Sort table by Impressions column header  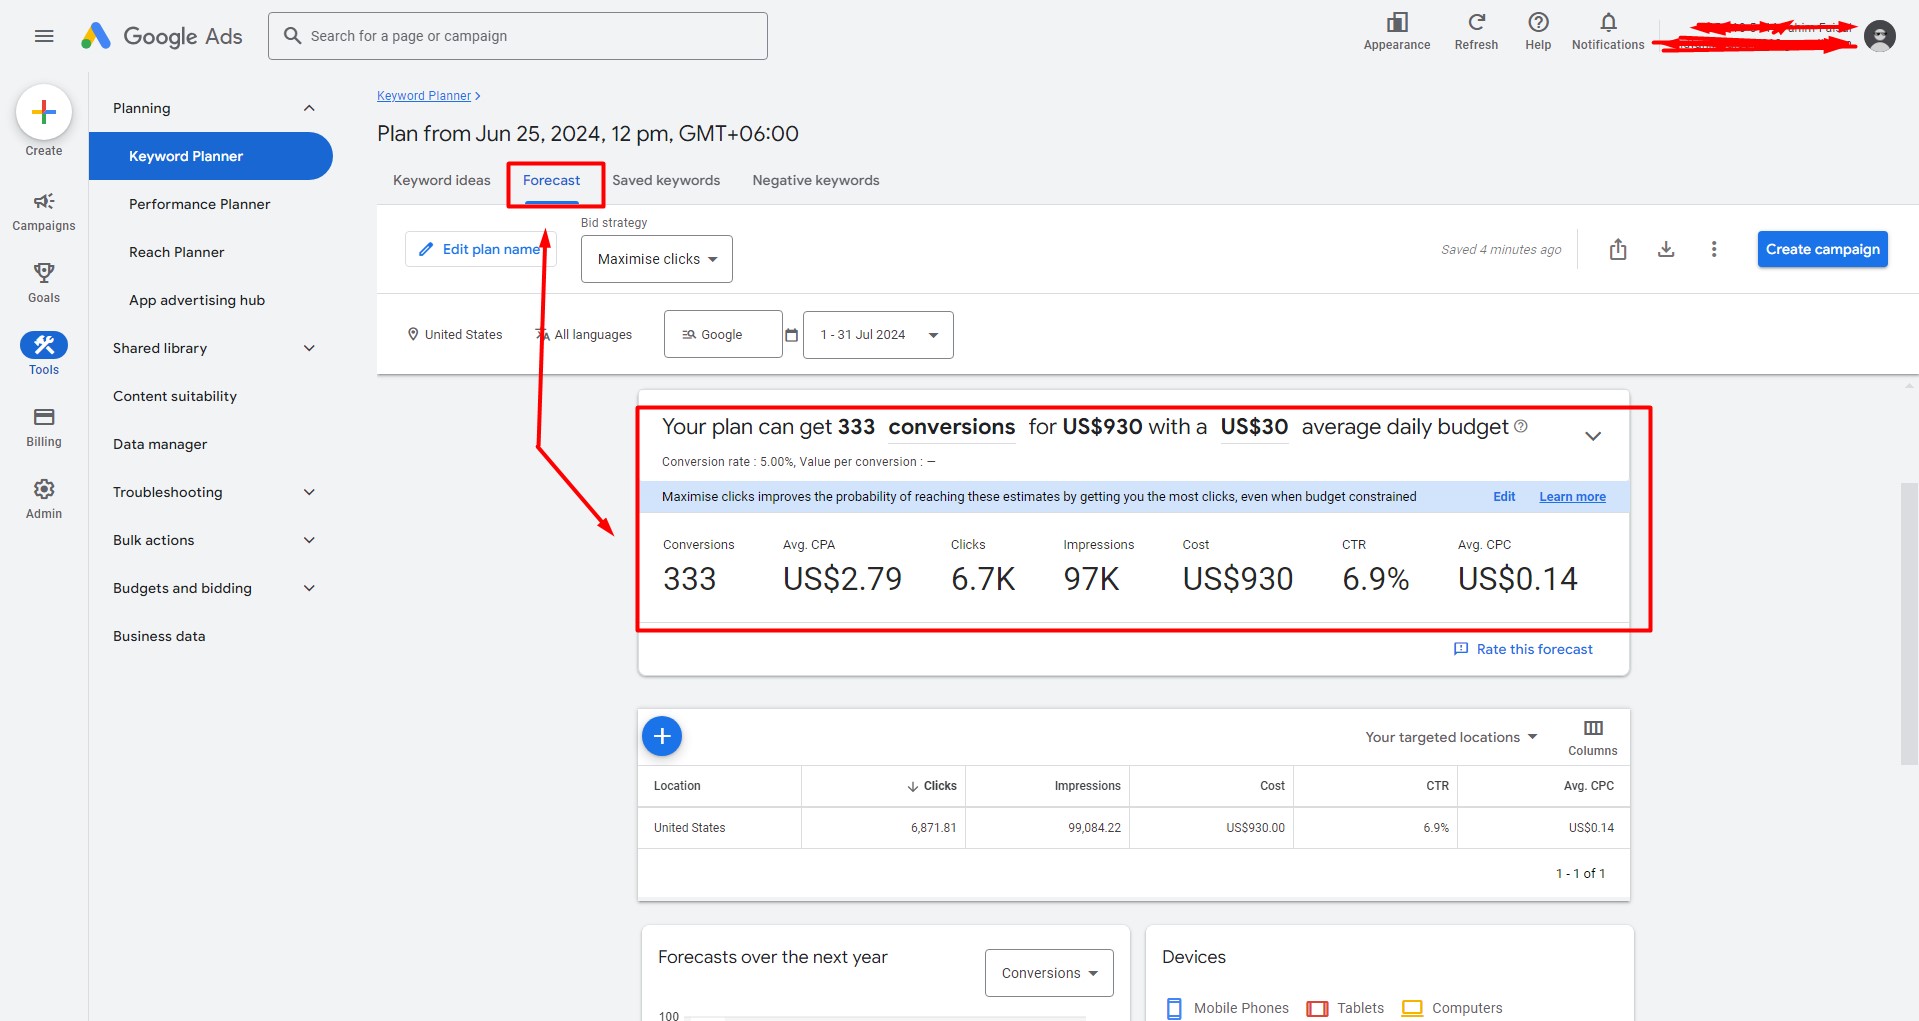pos(1087,786)
